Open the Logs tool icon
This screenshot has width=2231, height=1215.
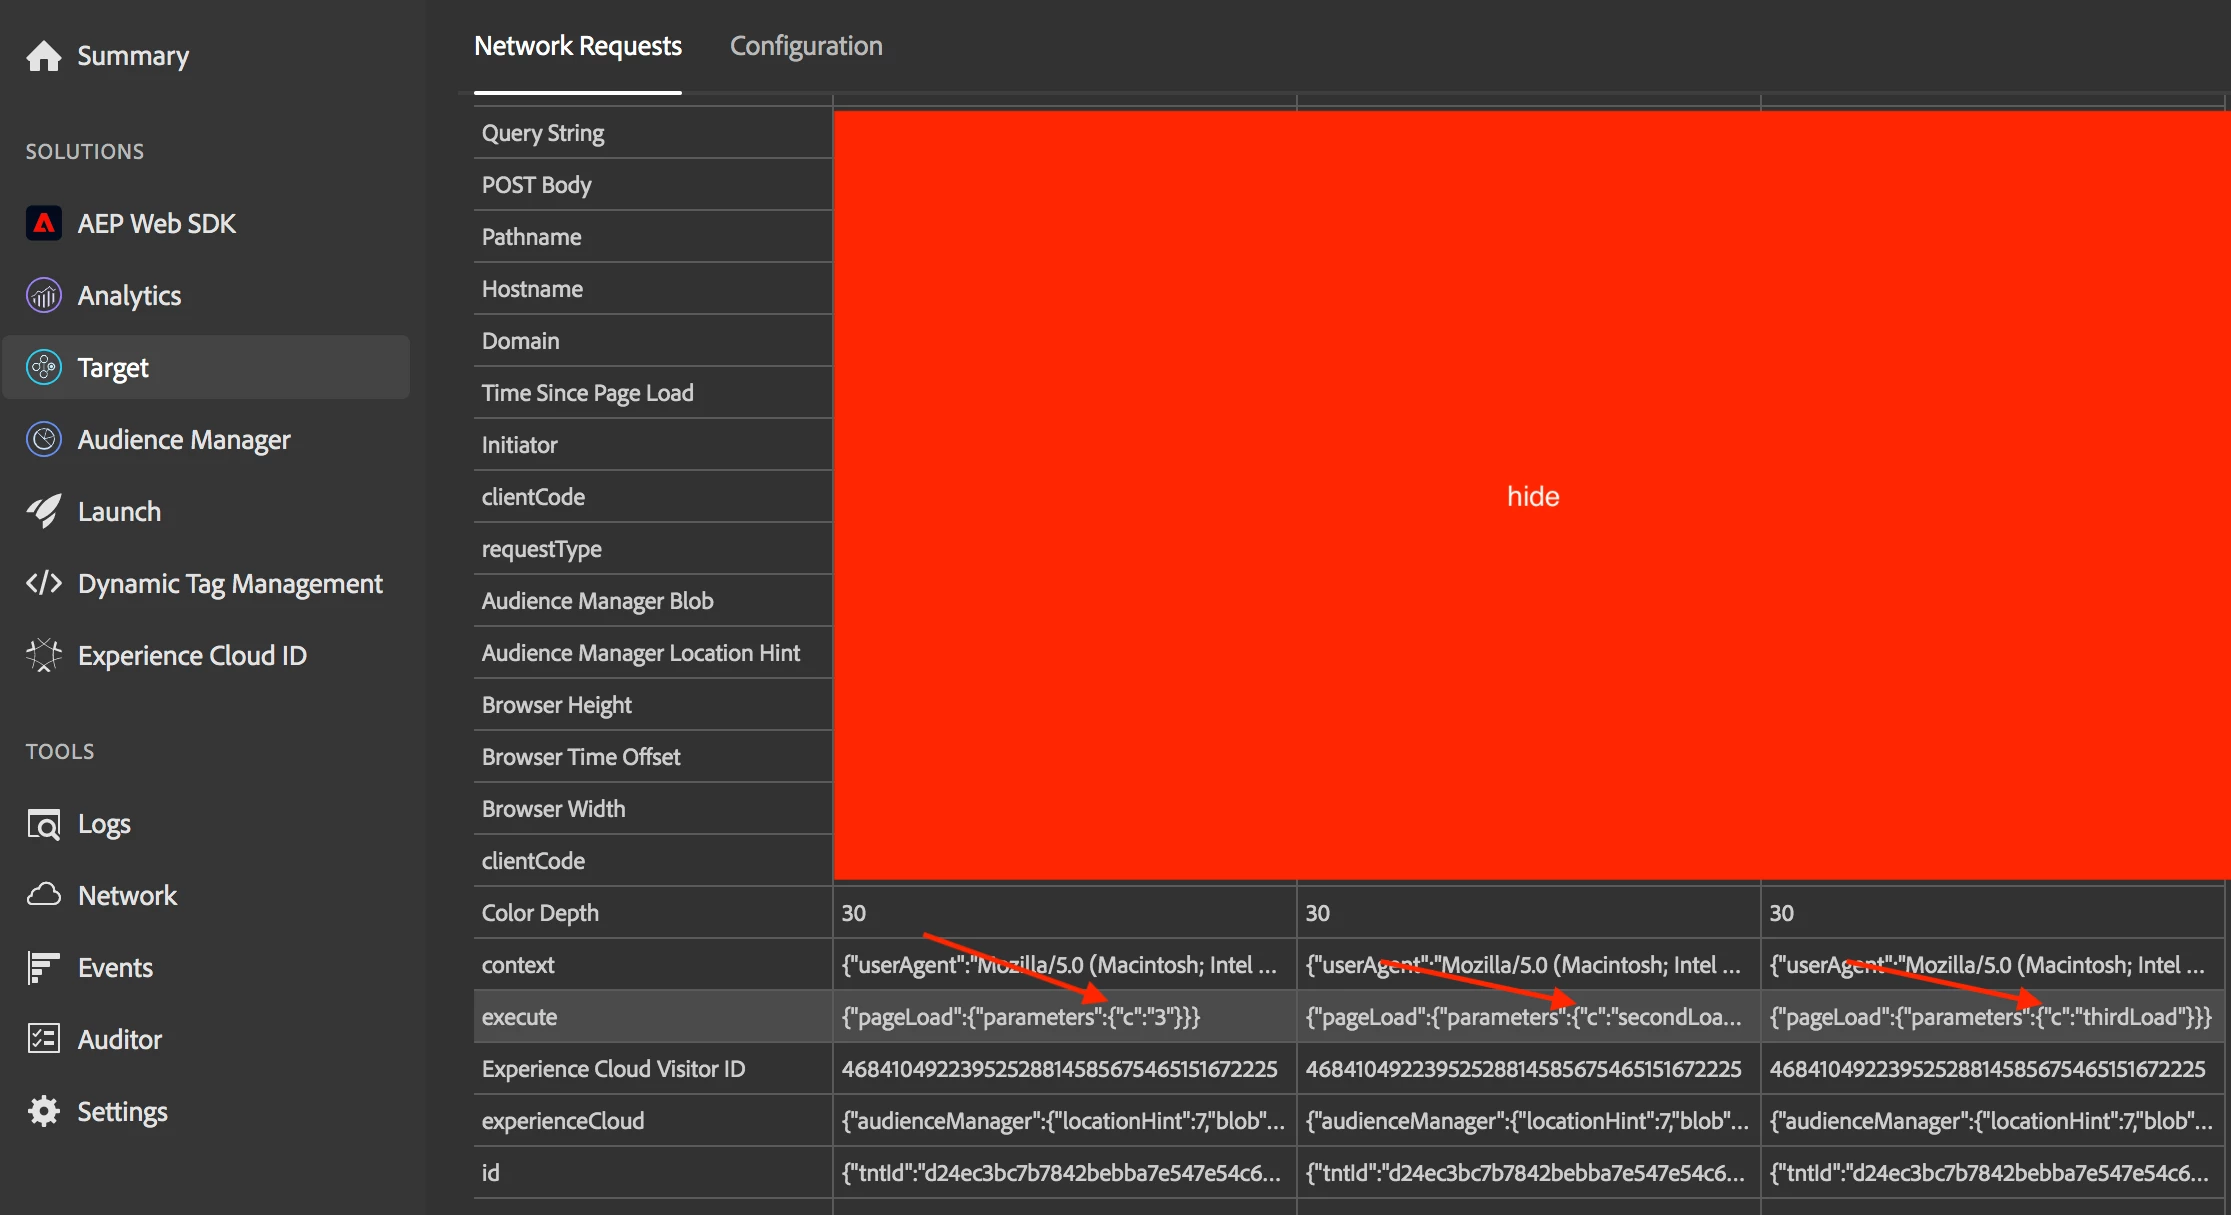pos(43,824)
